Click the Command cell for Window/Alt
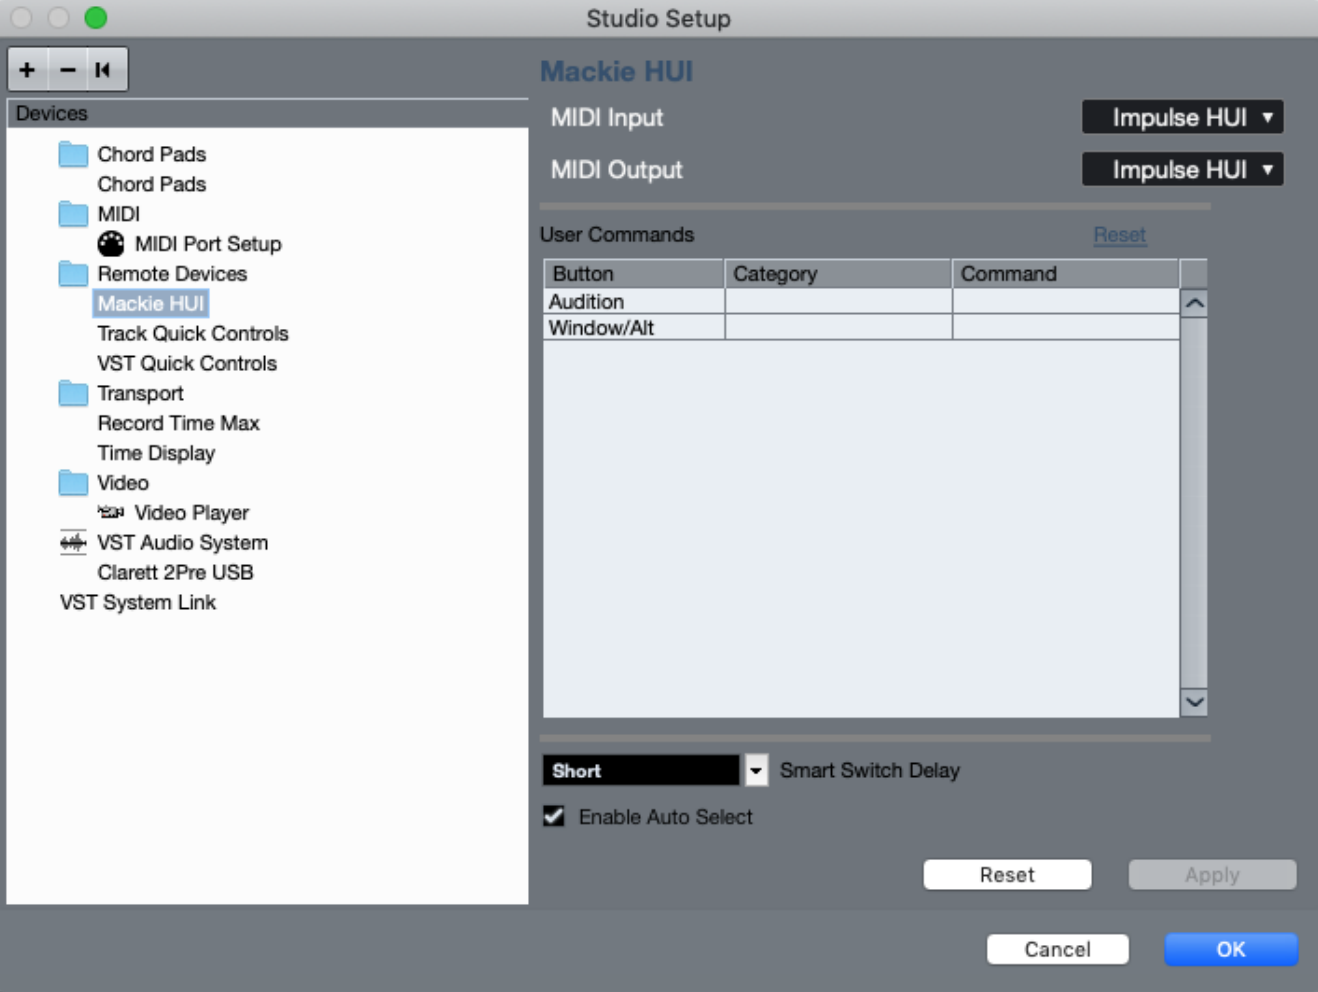This screenshot has height=992, width=1318. 1066,327
